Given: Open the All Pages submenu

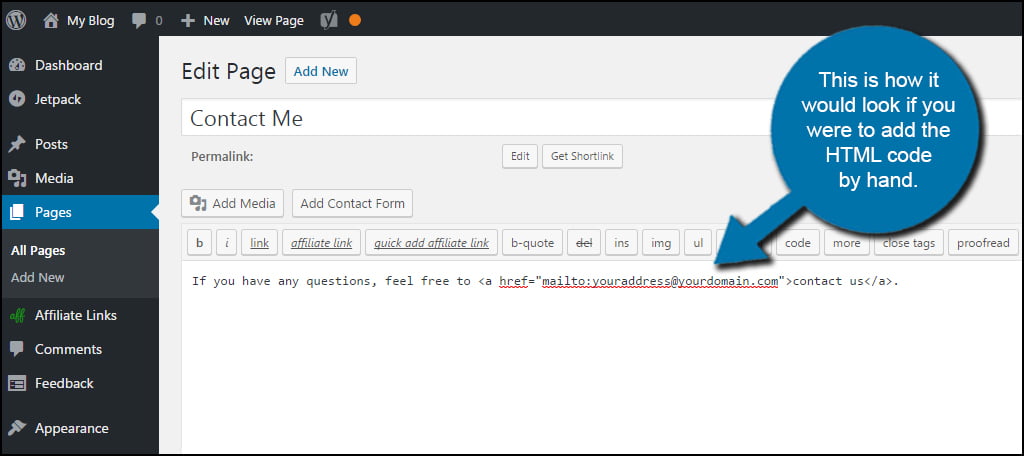Looking at the screenshot, I should click(38, 251).
